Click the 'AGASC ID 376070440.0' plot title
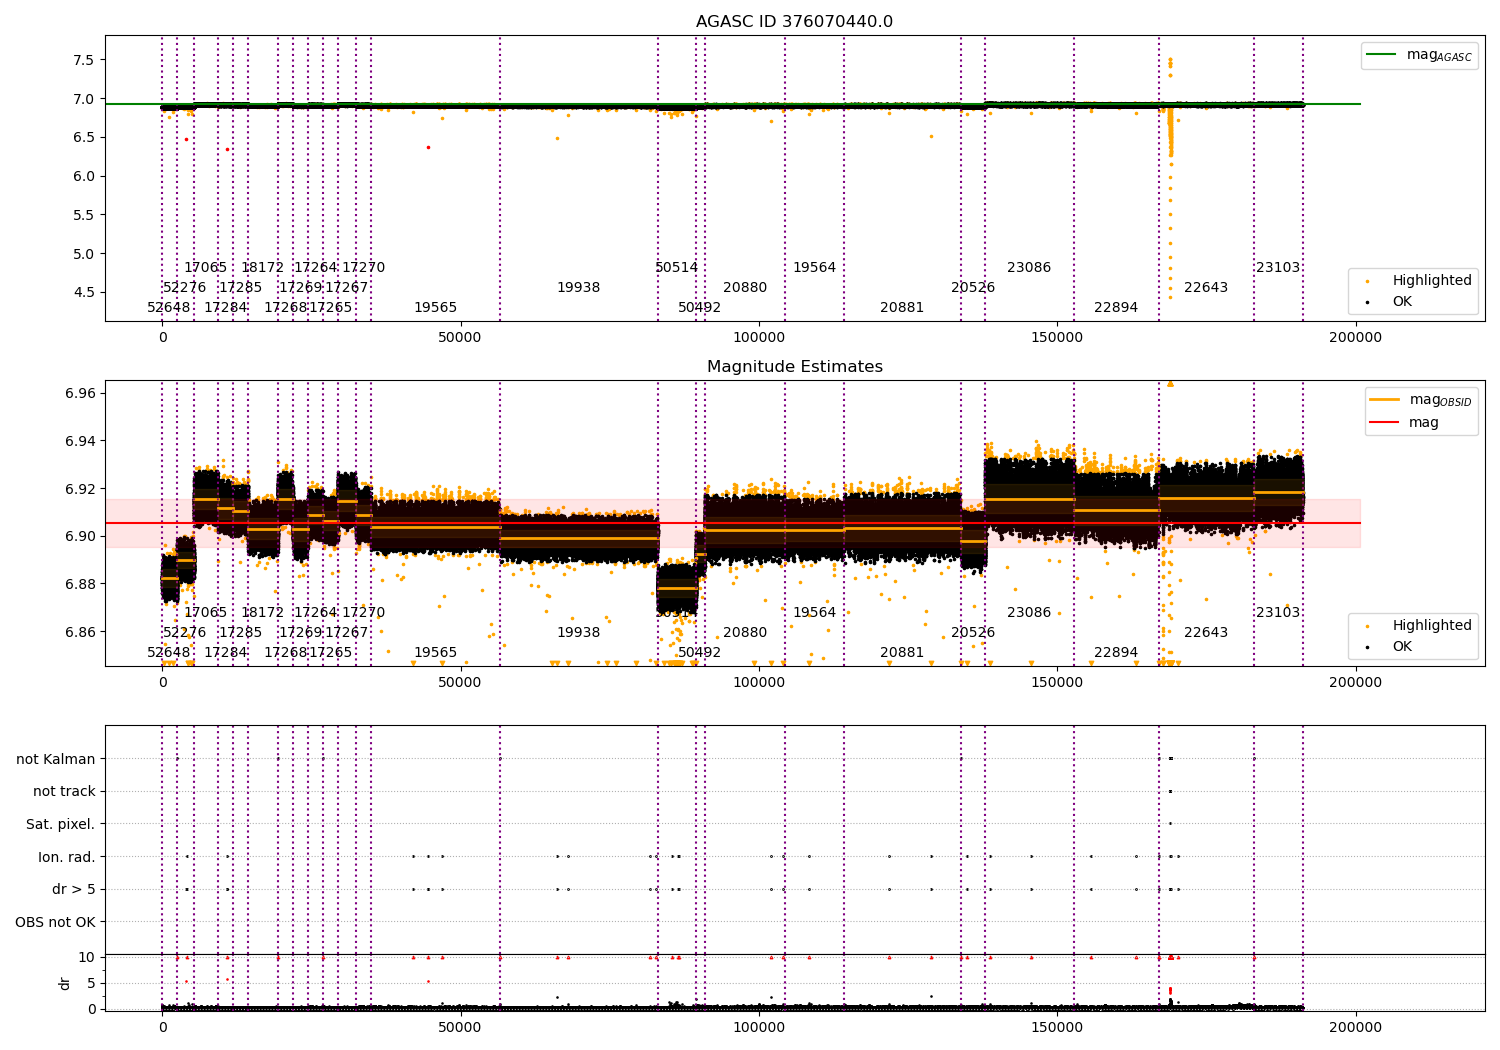 (x=794, y=22)
